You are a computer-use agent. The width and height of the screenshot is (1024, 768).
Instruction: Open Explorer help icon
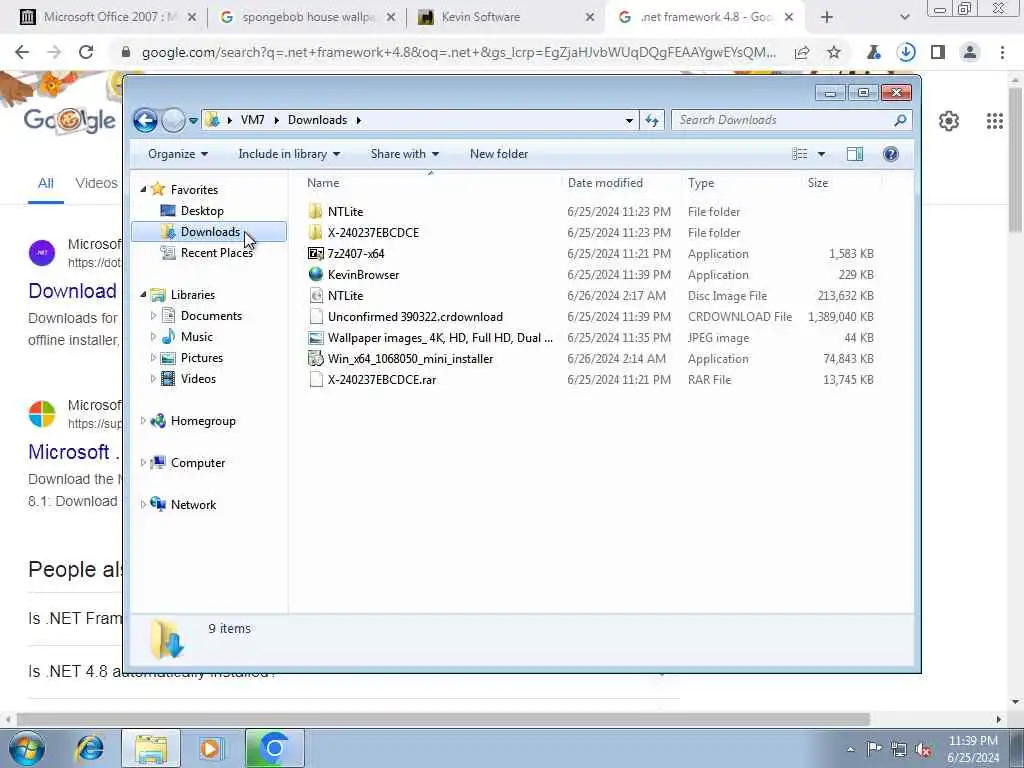click(x=891, y=154)
